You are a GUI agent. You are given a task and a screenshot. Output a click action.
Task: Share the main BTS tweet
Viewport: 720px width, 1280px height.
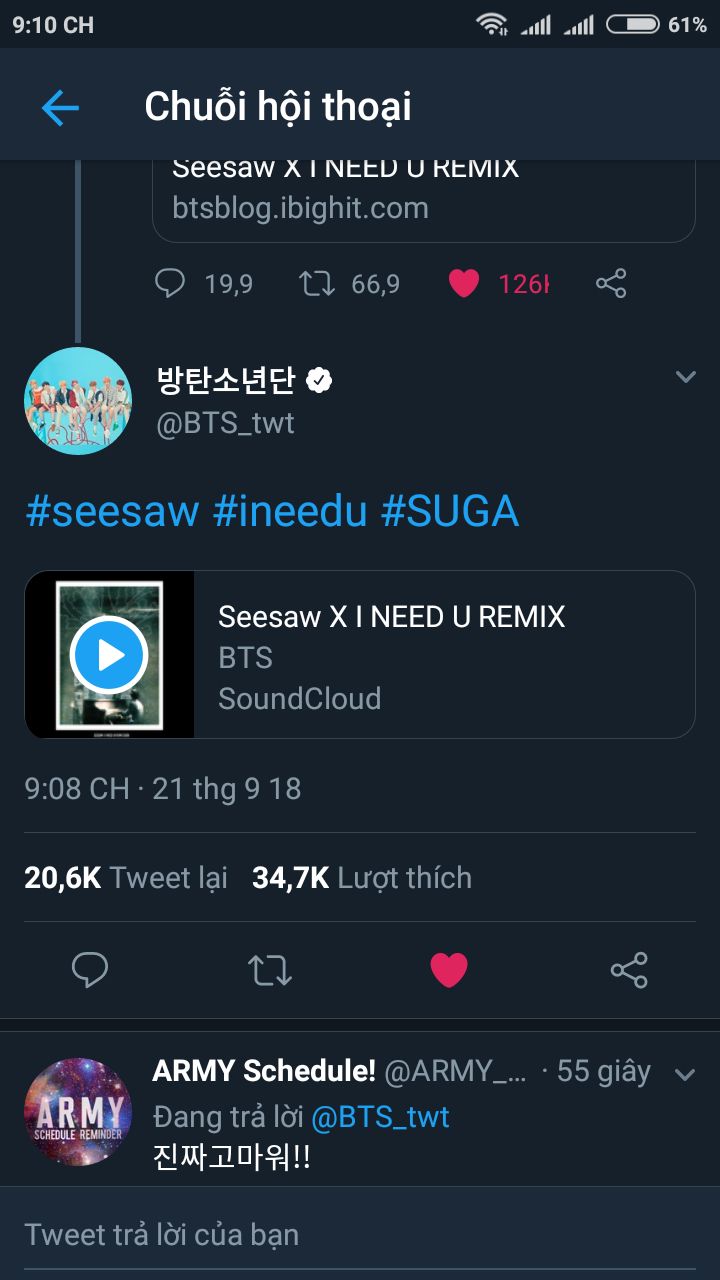click(x=629, y=970)
